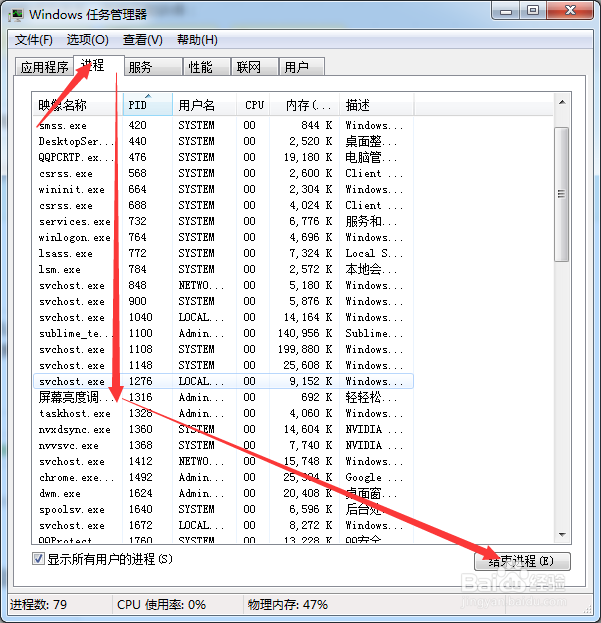
Task: Sort by the PID column header
Action: click(147, 105)
